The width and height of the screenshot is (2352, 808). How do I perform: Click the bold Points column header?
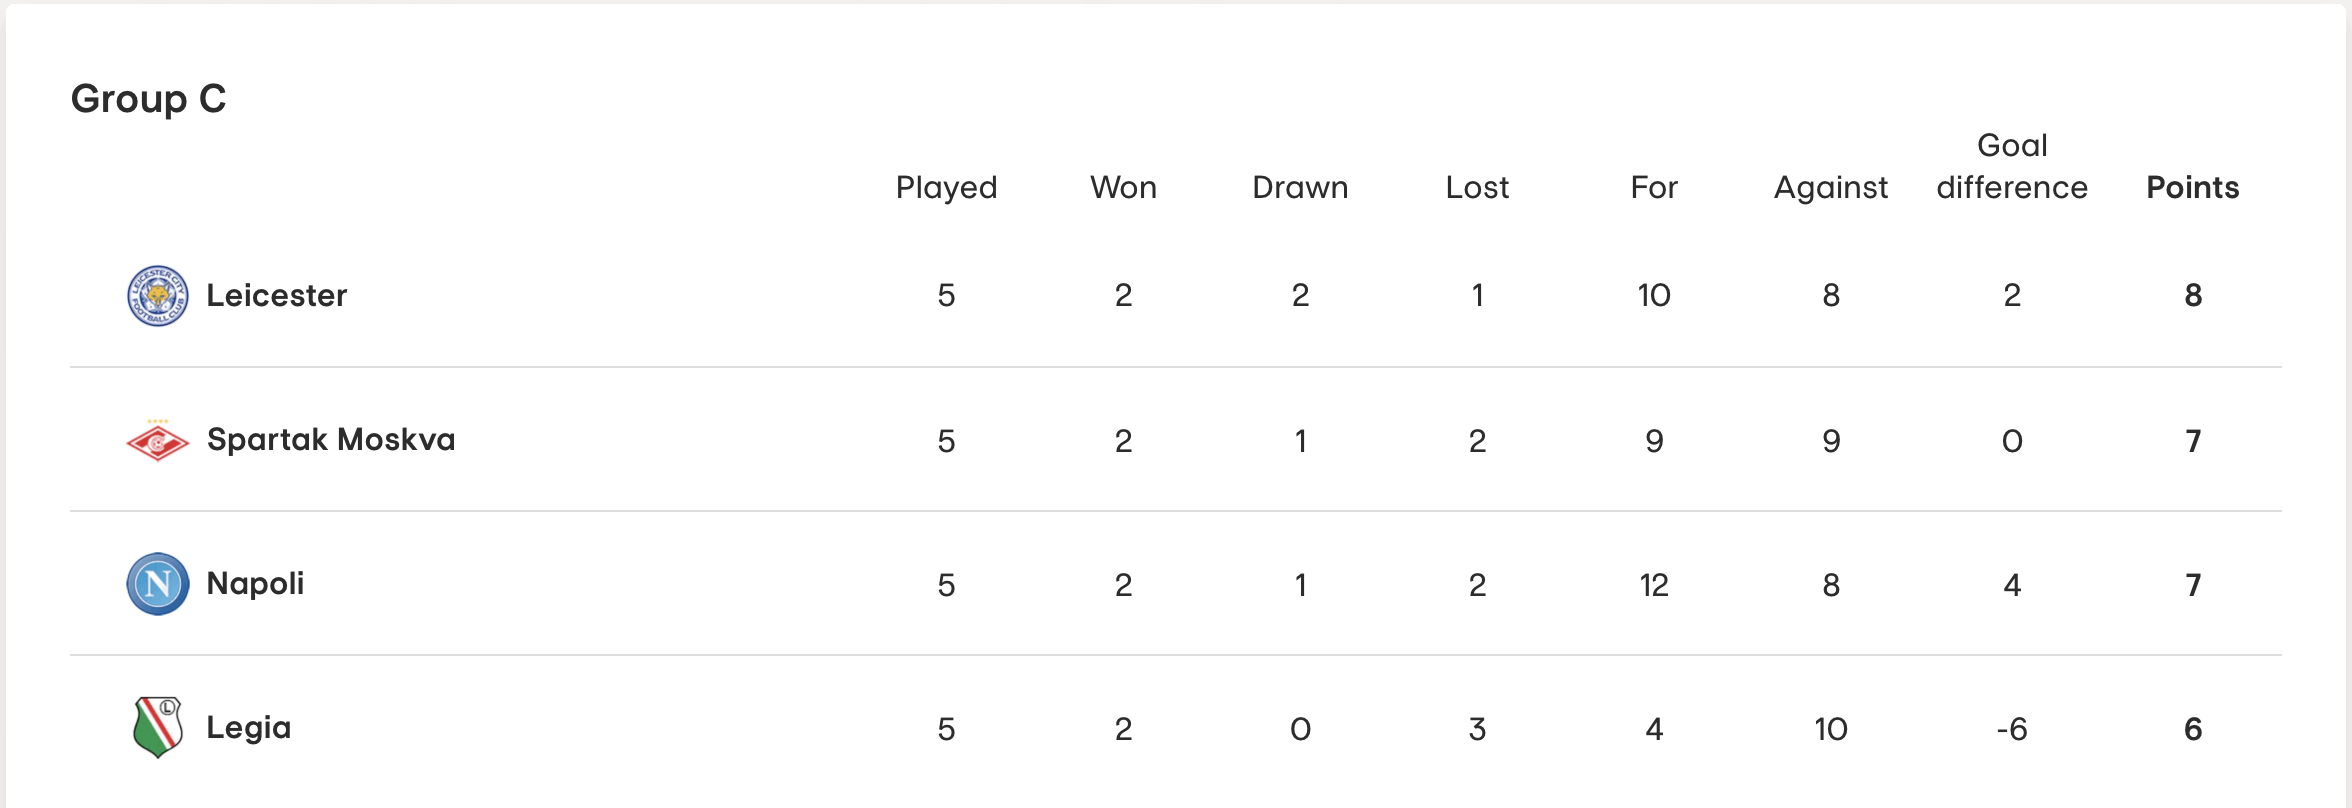point(2193,188)
